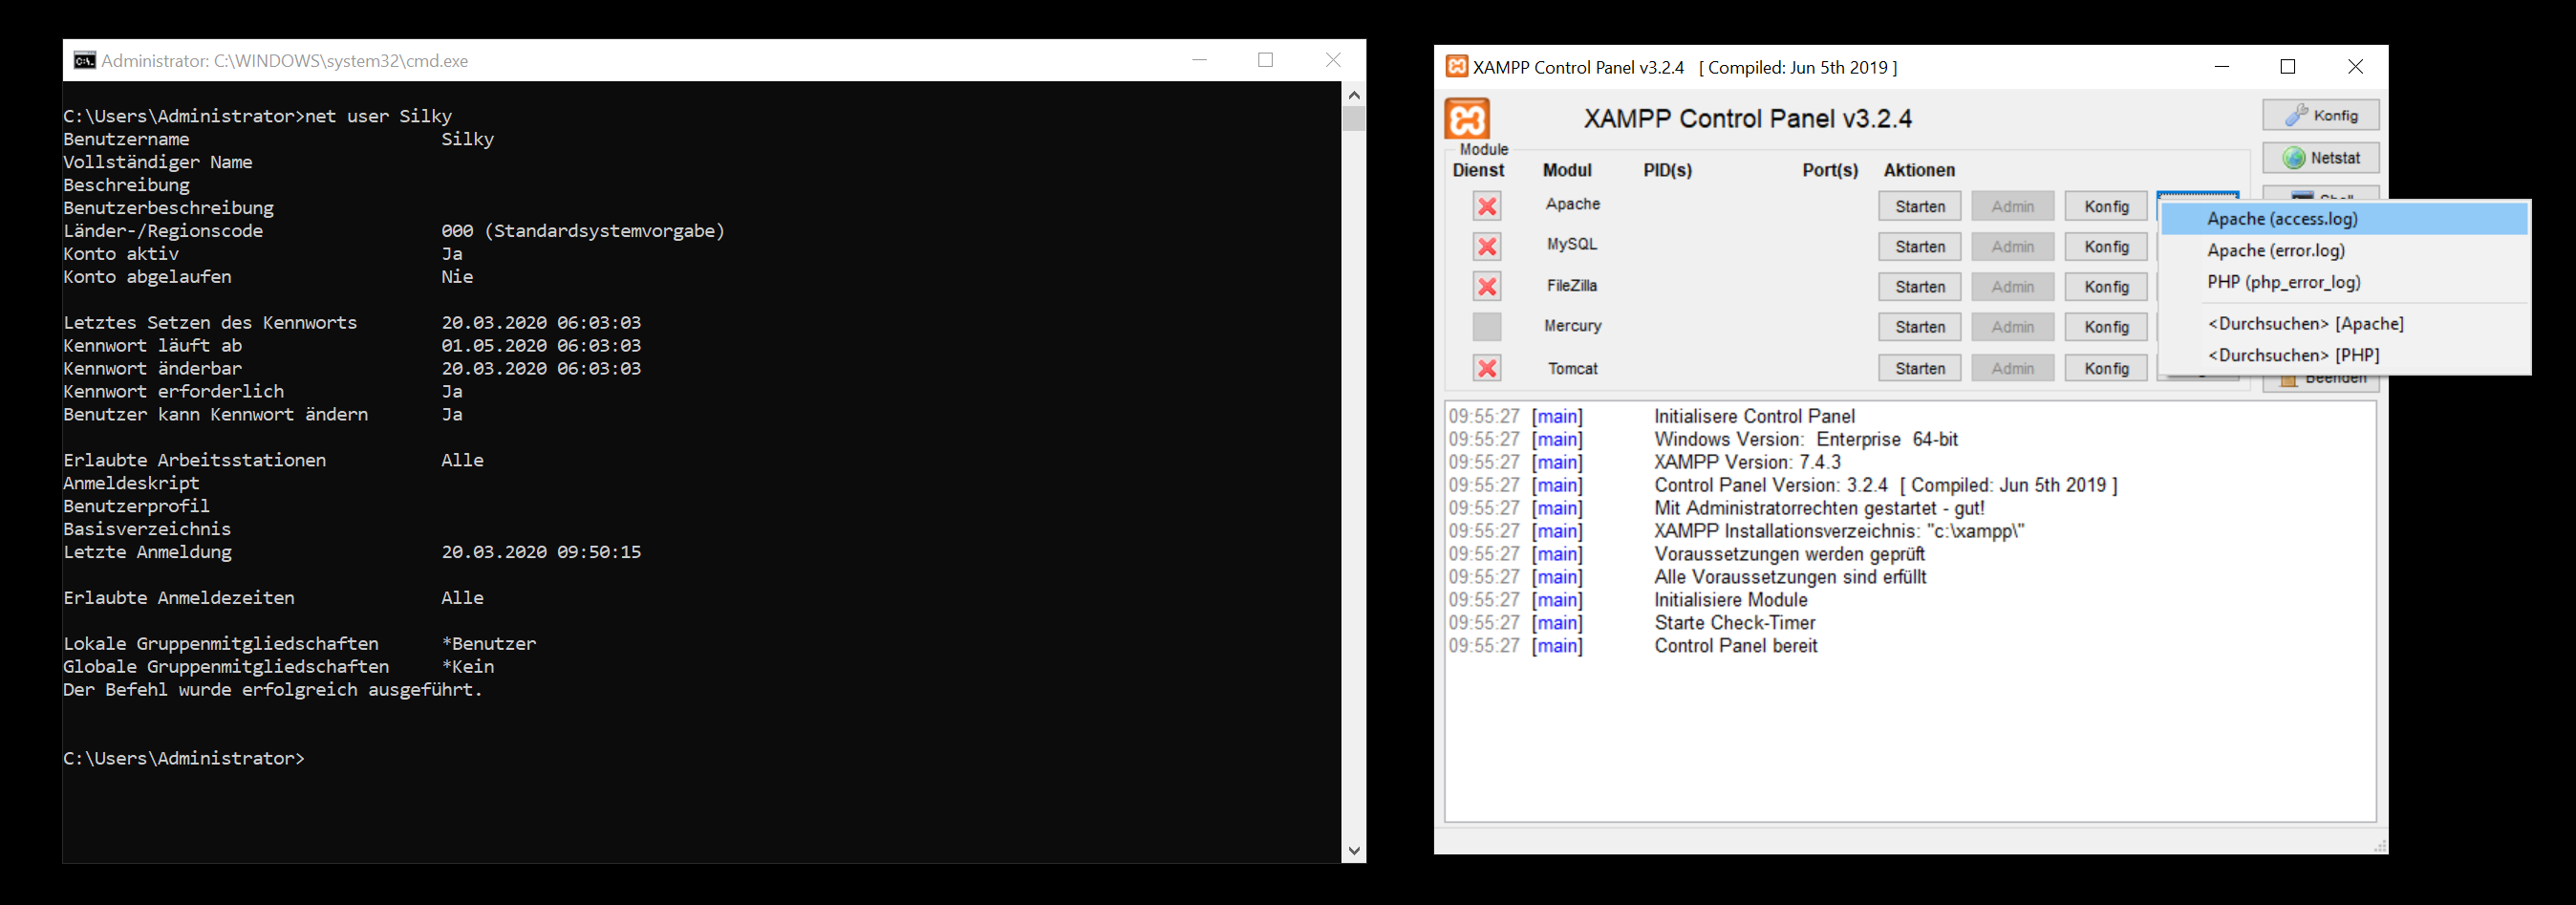
Task: Maximize the XAMPP Control Panel window
Action: click(x=2288, y=67)
